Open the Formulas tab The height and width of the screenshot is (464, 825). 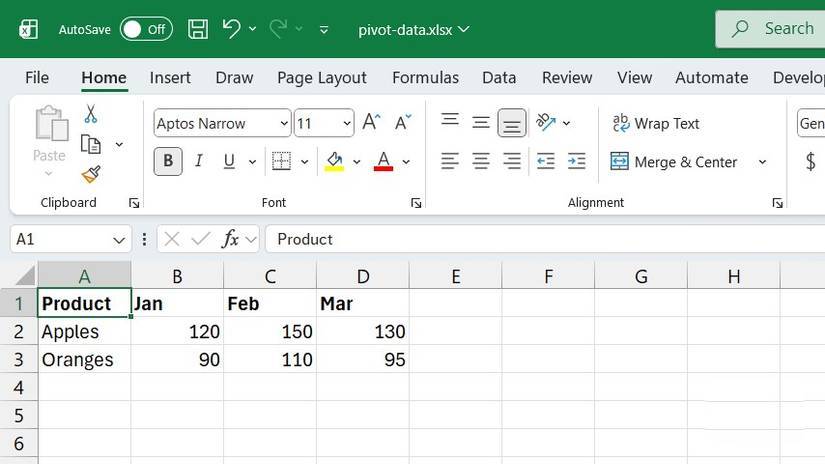[425, 77]
